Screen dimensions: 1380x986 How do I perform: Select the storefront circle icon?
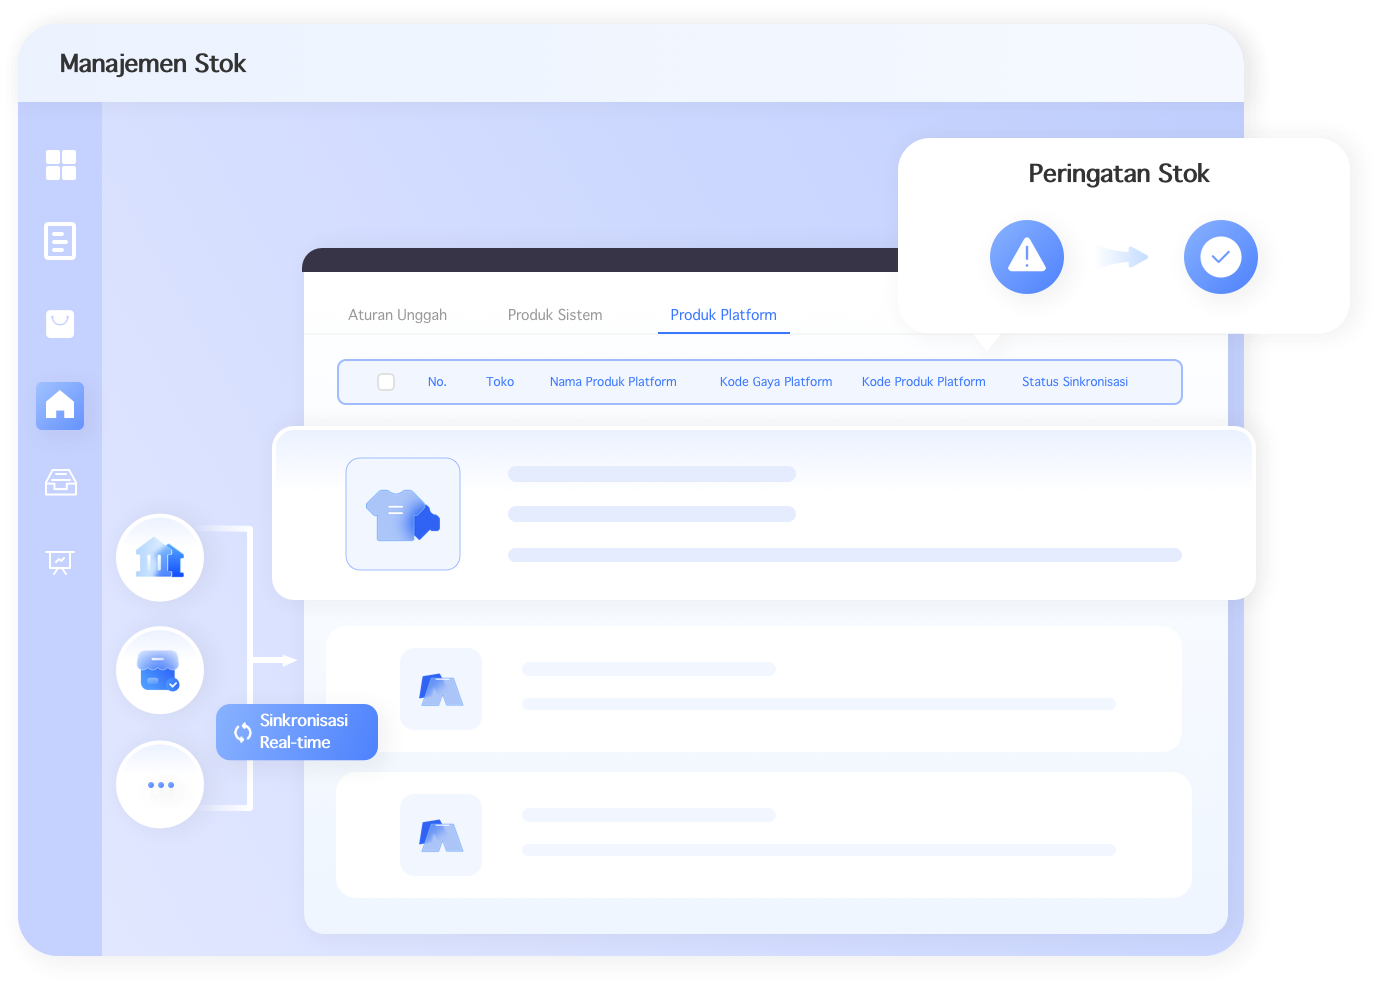tap(160, 670)
